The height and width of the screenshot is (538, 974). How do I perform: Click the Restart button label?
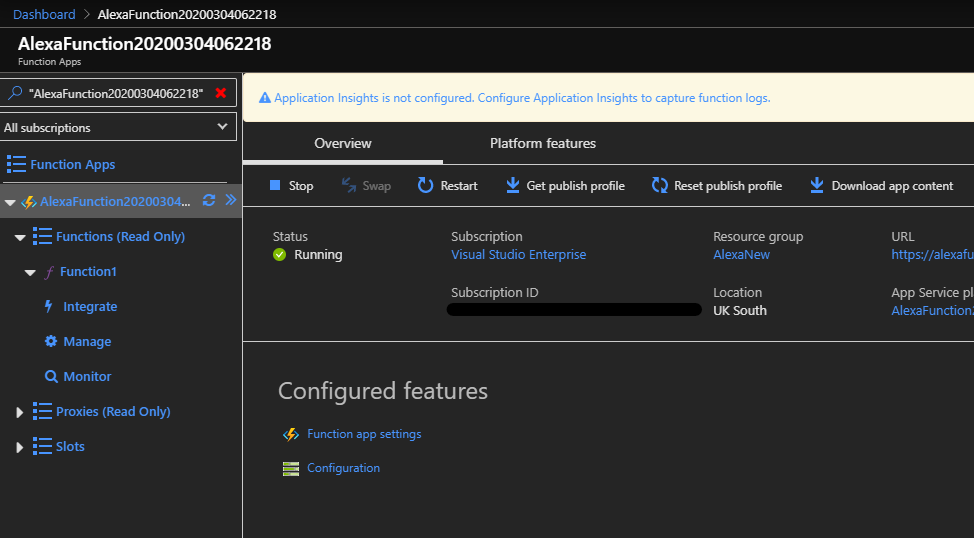[x=459, y=186]
